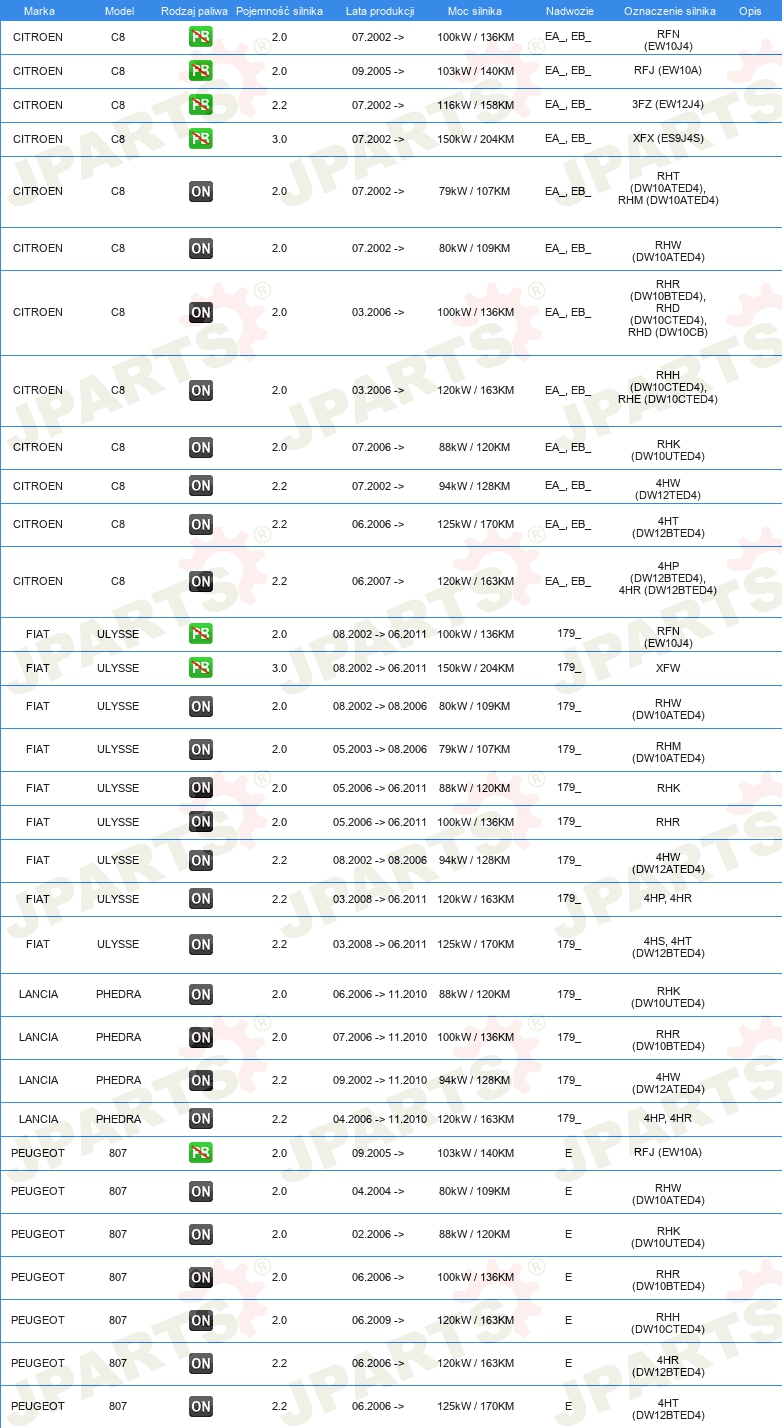Click the Nadwozie column header

click(569, 11)
